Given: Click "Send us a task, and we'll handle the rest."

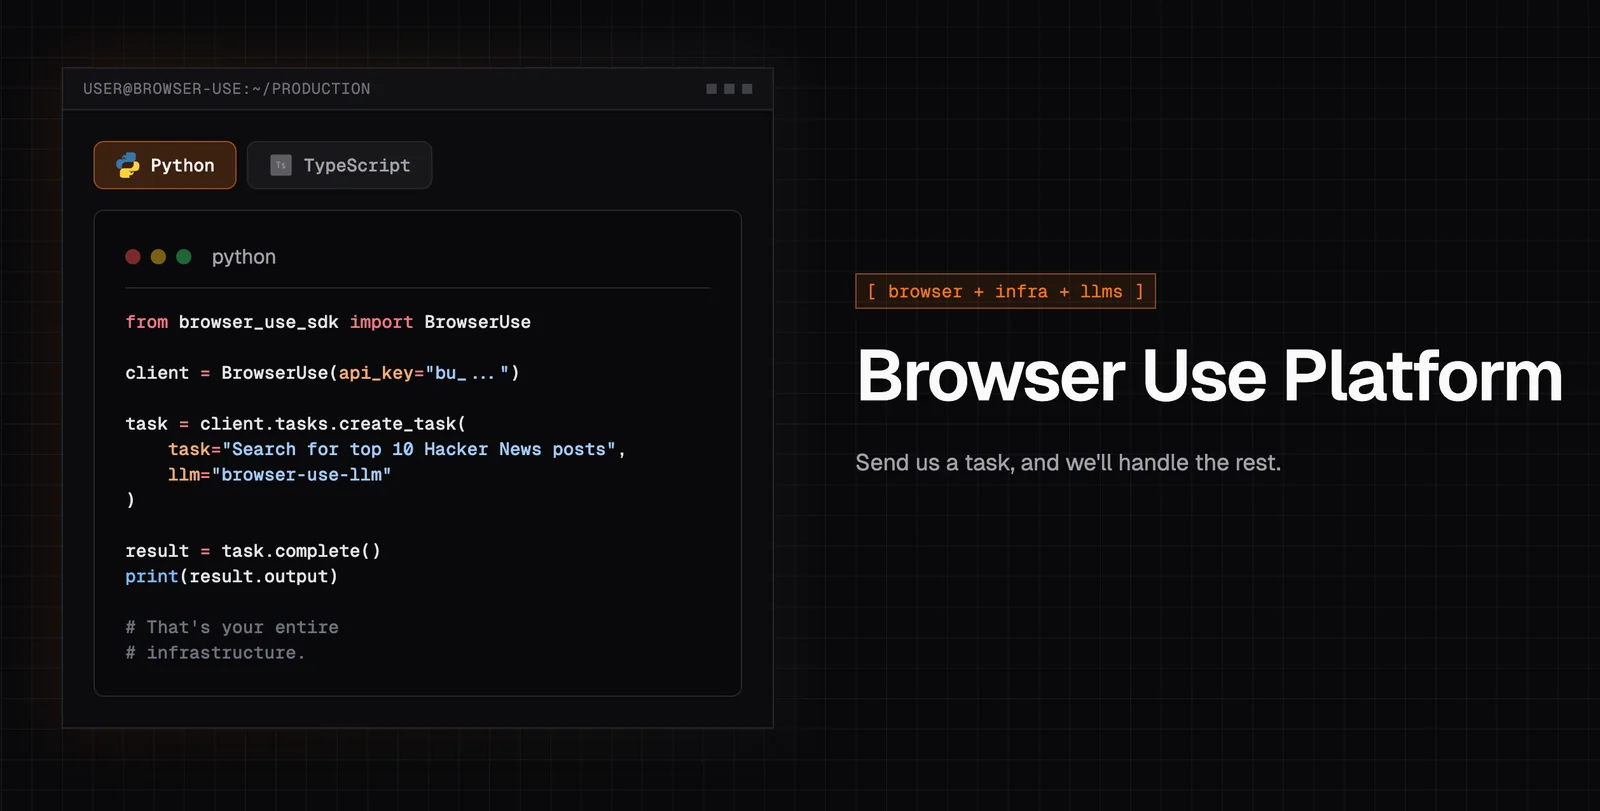Looking at the screenshot, I should click(x=1068, y=463).
